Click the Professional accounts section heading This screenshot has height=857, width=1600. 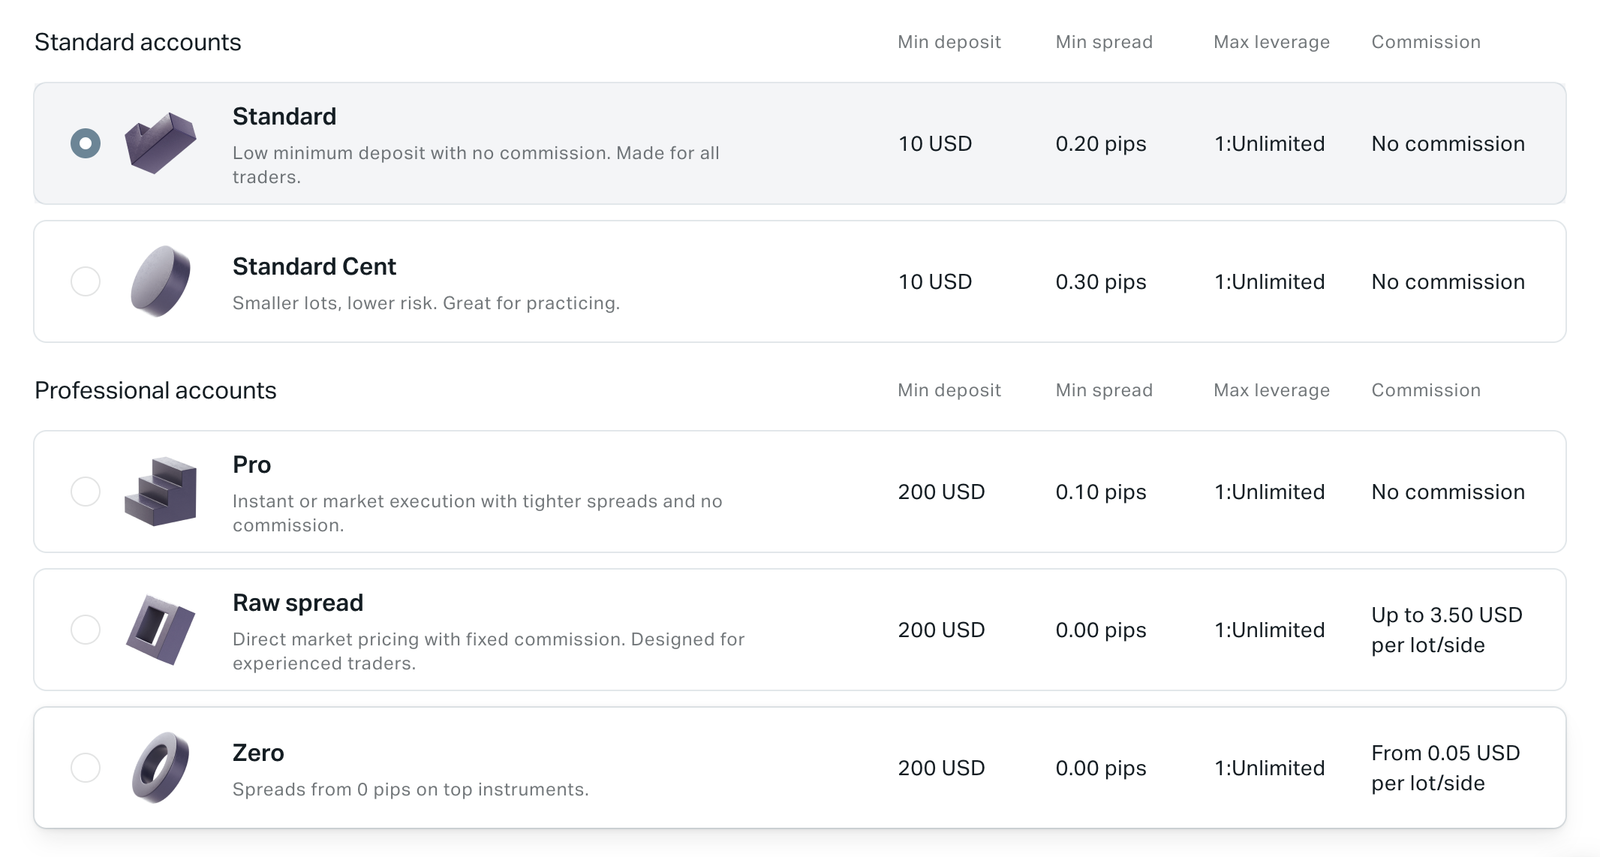155,390
